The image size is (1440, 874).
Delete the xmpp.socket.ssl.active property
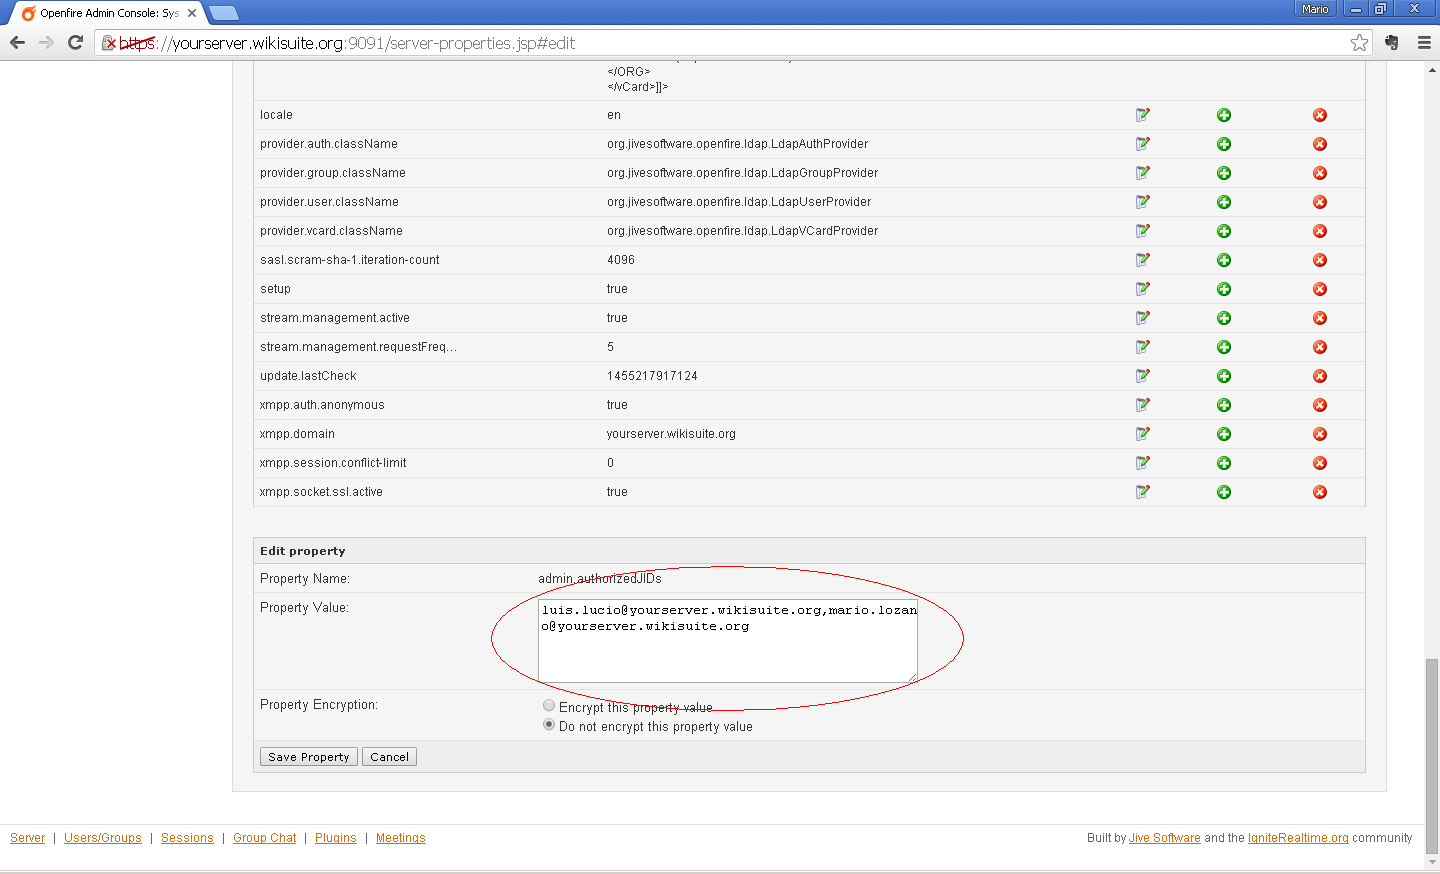click(x=1319, y=492)
